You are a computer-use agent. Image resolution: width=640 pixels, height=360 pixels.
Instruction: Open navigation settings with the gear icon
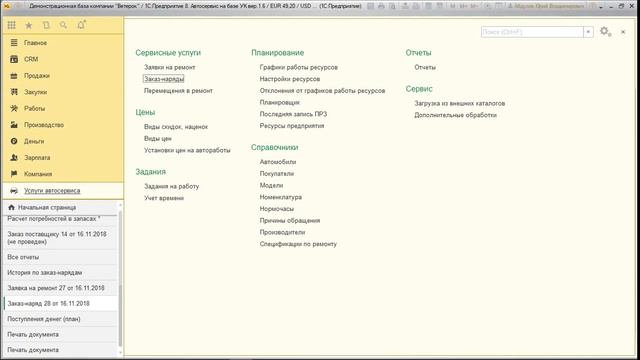605,31
